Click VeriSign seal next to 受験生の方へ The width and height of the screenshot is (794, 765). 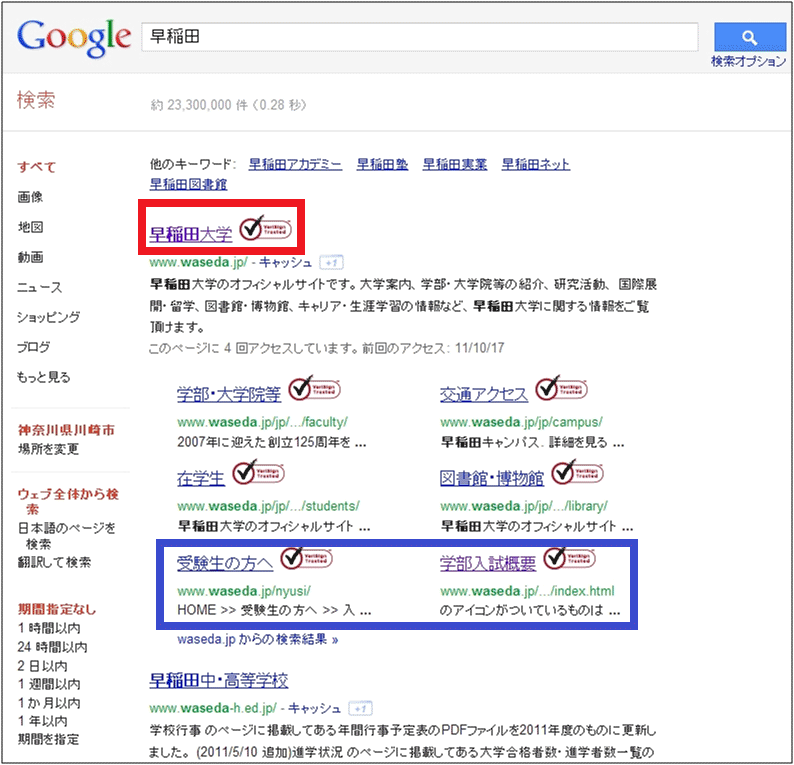point(306,559)
